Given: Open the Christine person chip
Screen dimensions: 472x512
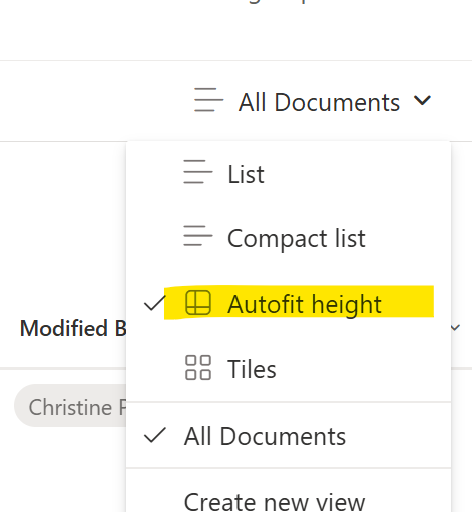Looking at the screenshot, I should [70, 406].
